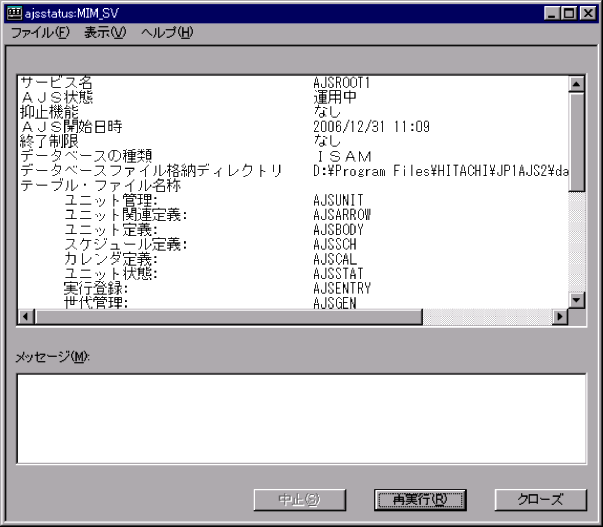Click the ajsstatus title bar app icon
603x527 pixels.
[x=15, y=13]
